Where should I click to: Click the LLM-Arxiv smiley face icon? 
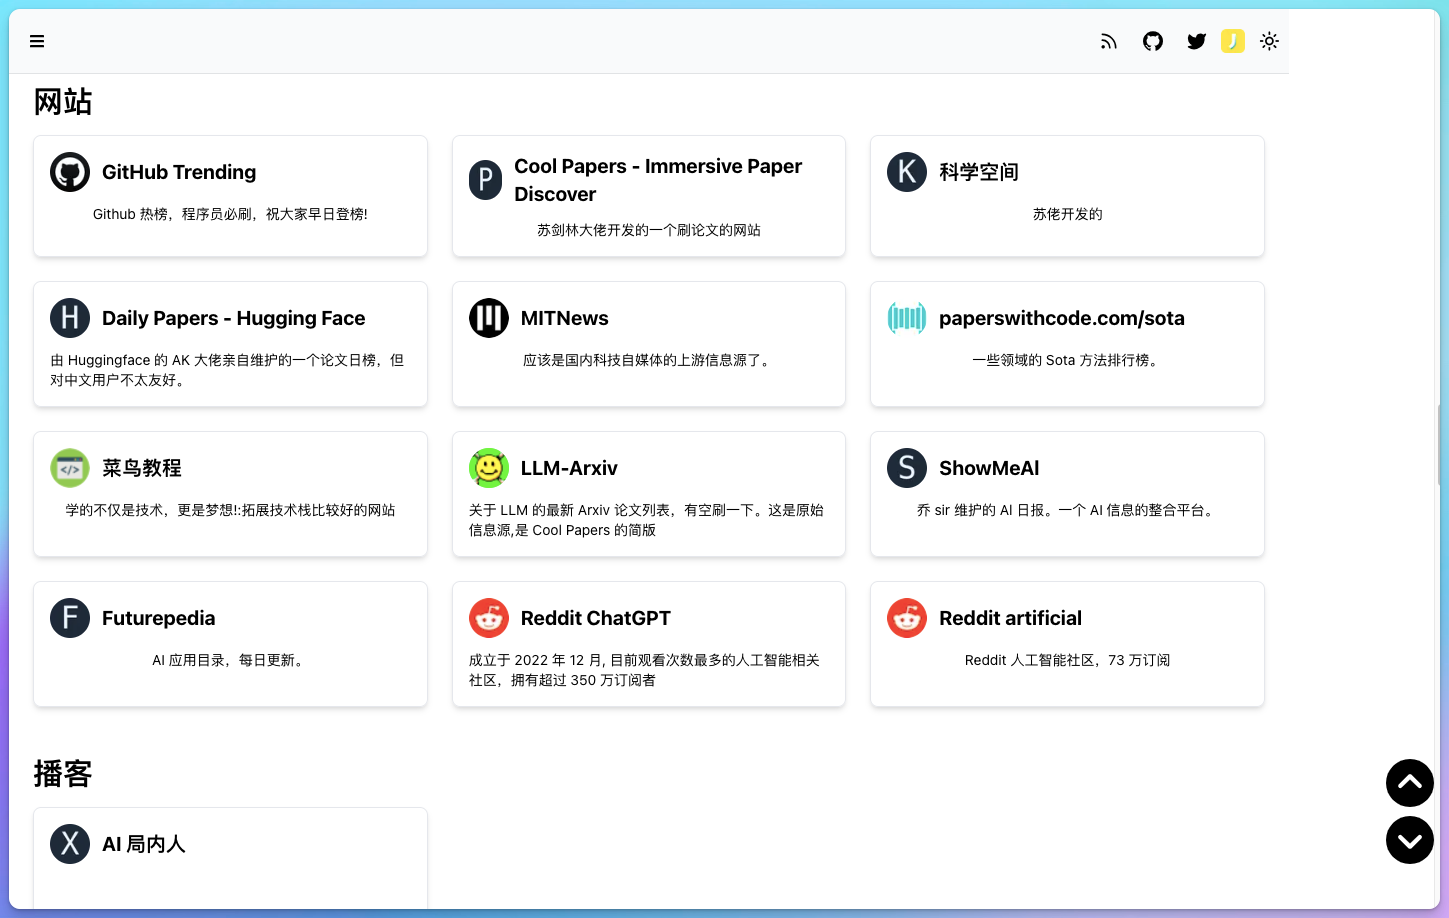tap(489, 468)
